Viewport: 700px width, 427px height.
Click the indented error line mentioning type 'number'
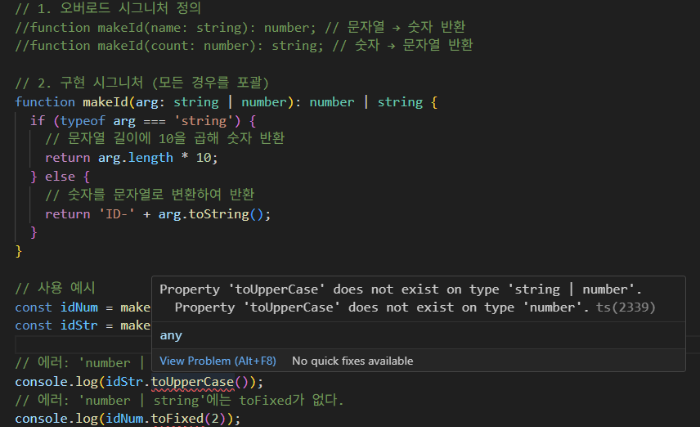tap(382, 307)
